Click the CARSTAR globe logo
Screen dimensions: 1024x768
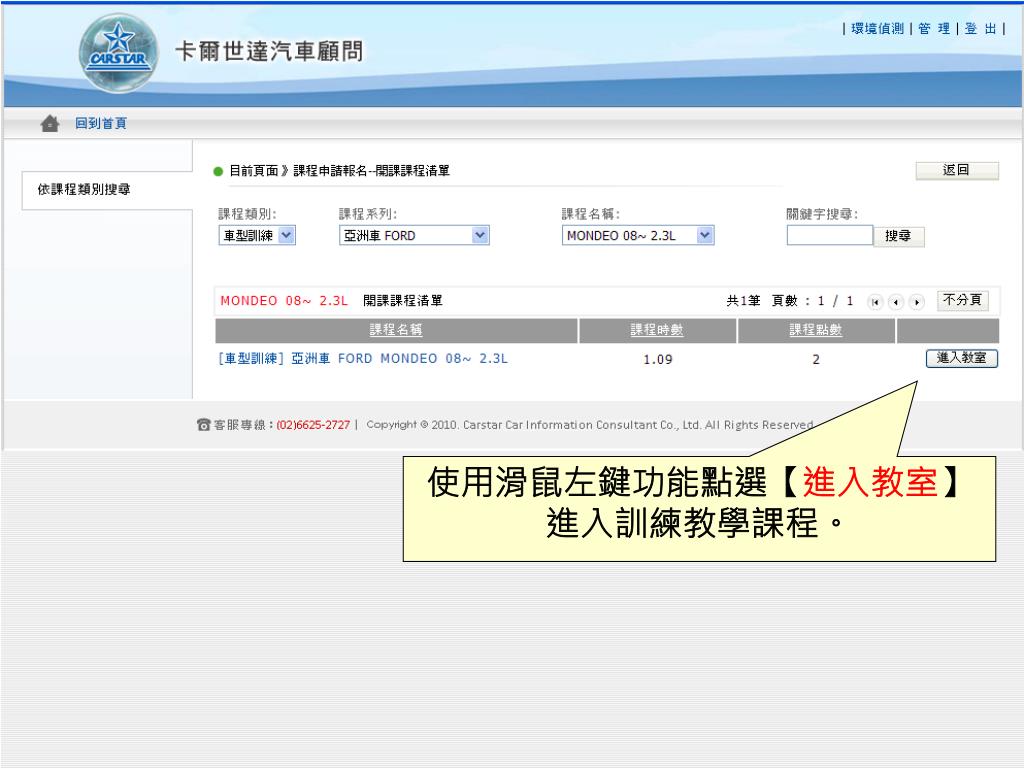(x=118, y=53)
